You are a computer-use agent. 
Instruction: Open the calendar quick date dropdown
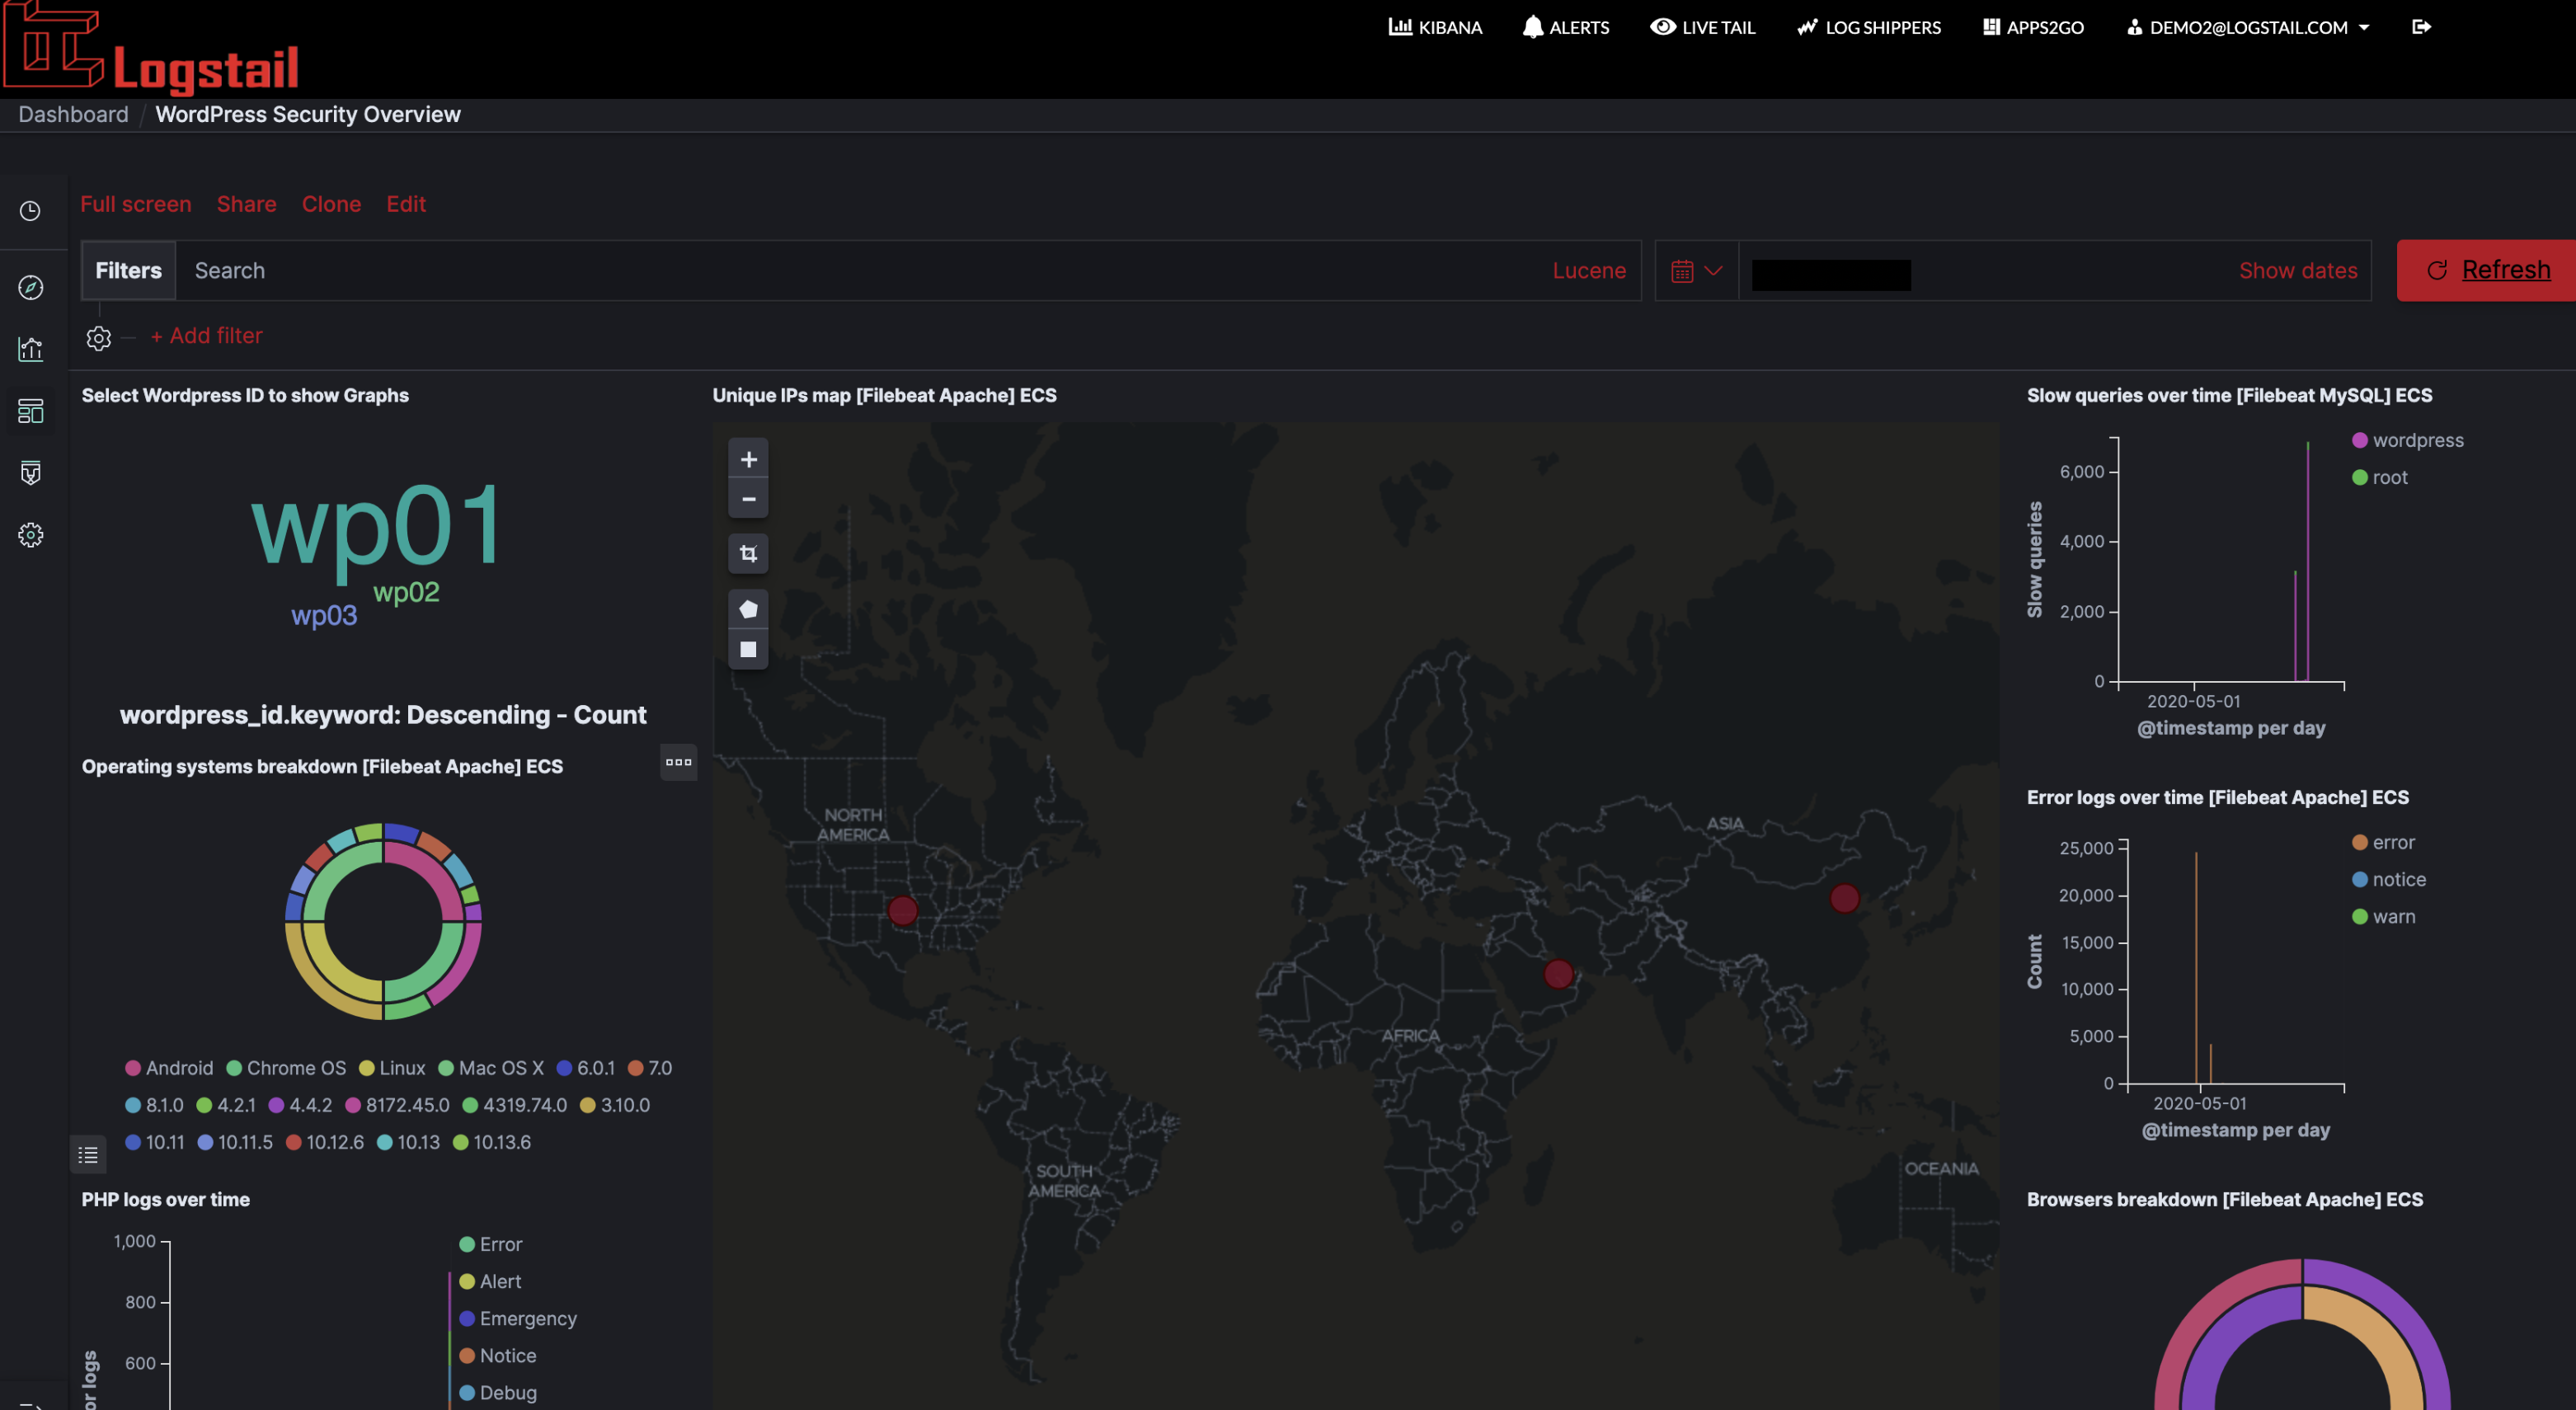click(1696, 271)
